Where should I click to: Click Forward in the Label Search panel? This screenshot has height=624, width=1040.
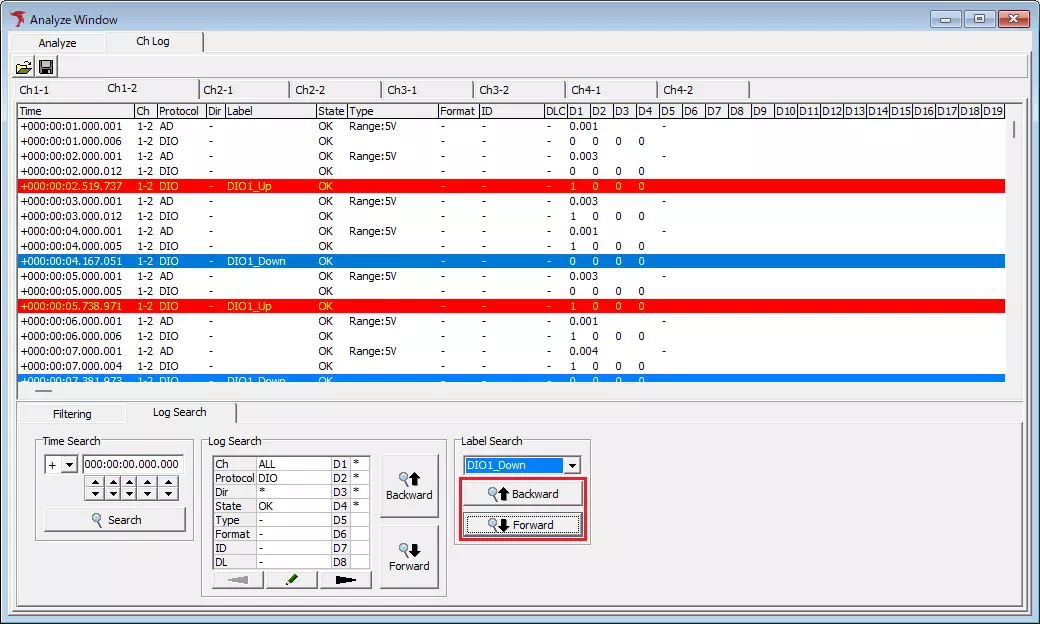tap(522, 524)
